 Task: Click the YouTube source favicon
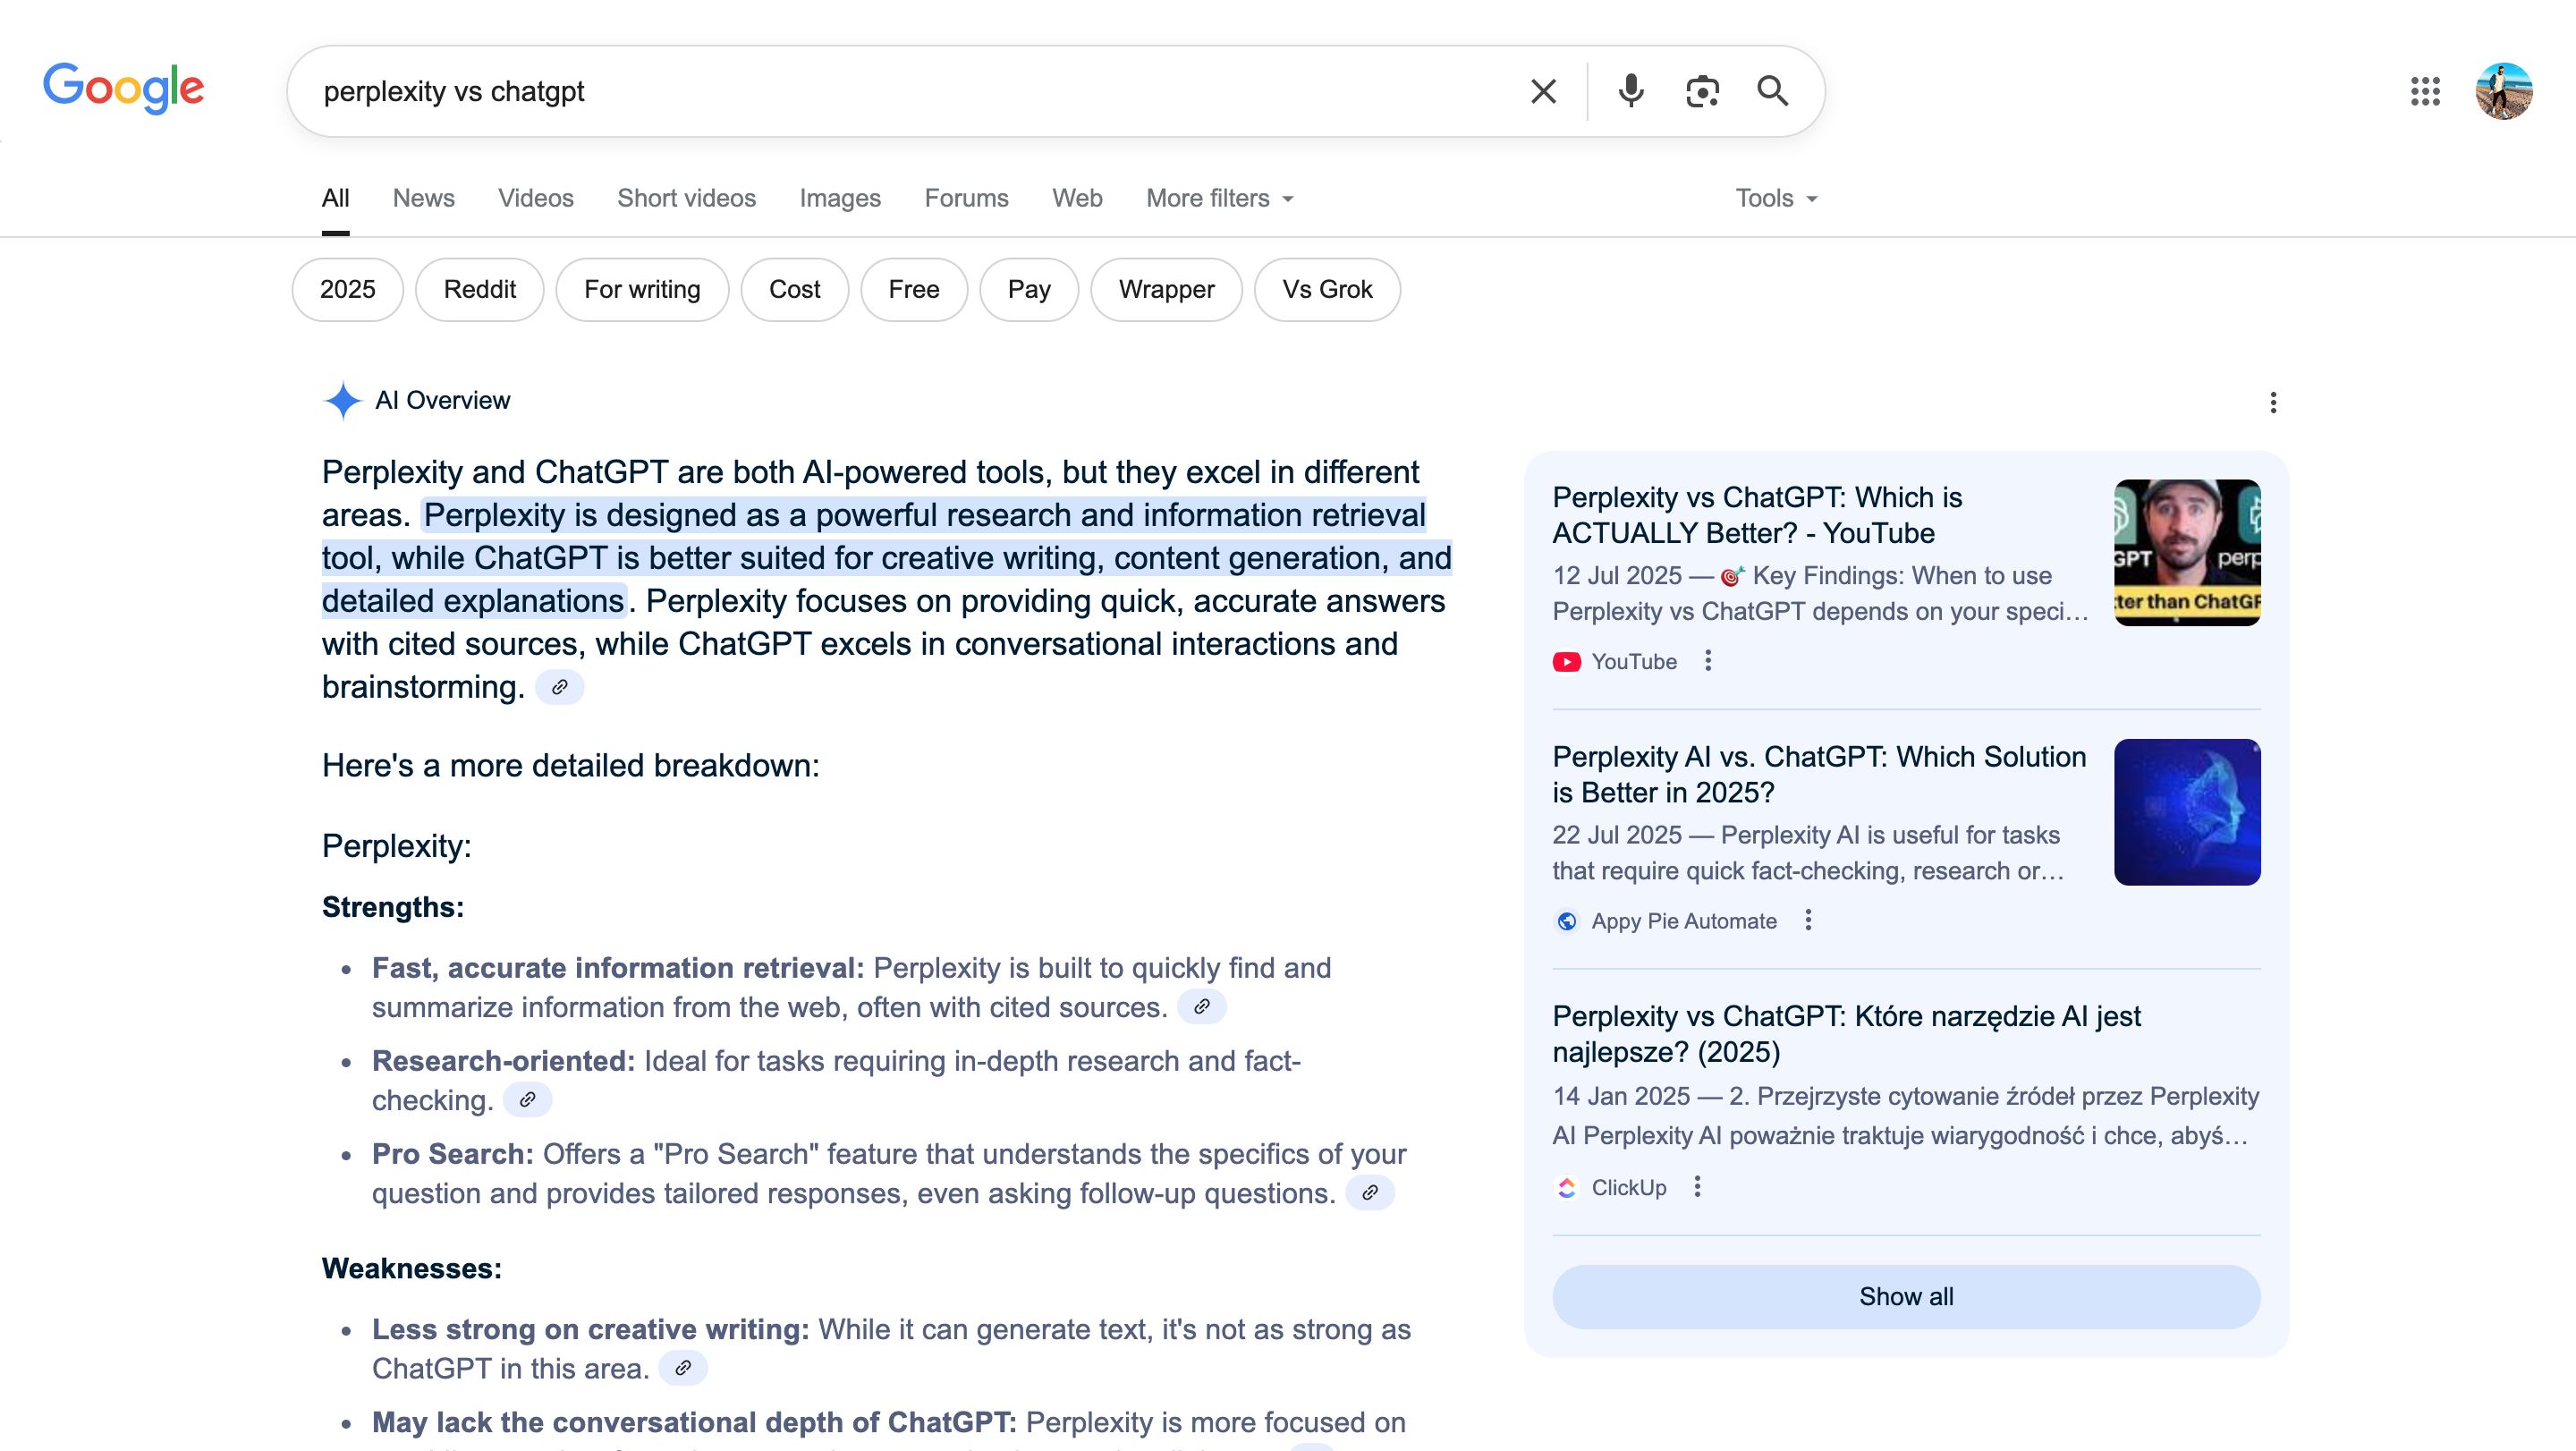(x=1567, y=661)
